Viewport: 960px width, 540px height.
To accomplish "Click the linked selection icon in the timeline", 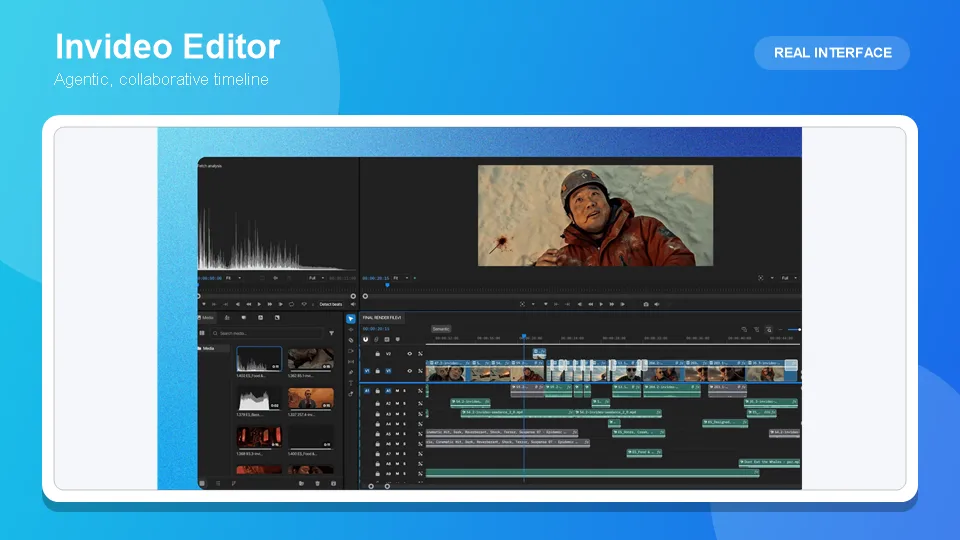I will [376, 339].
